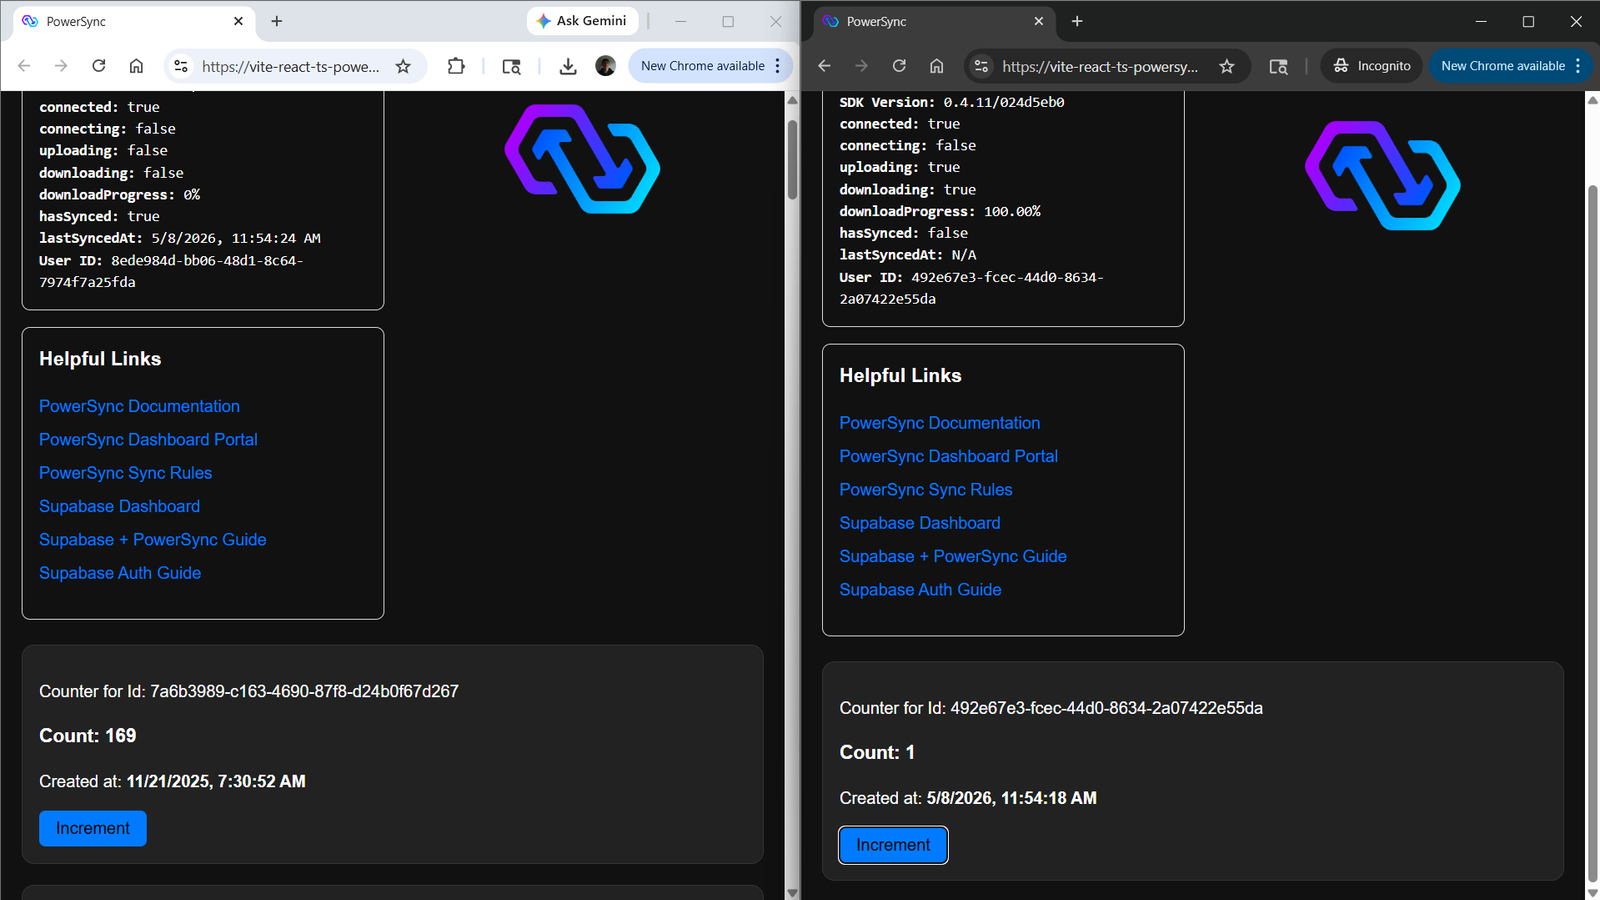Go forward in the left Chrome window
This screenshot has height=900, width=1600.
click(61, 66)
